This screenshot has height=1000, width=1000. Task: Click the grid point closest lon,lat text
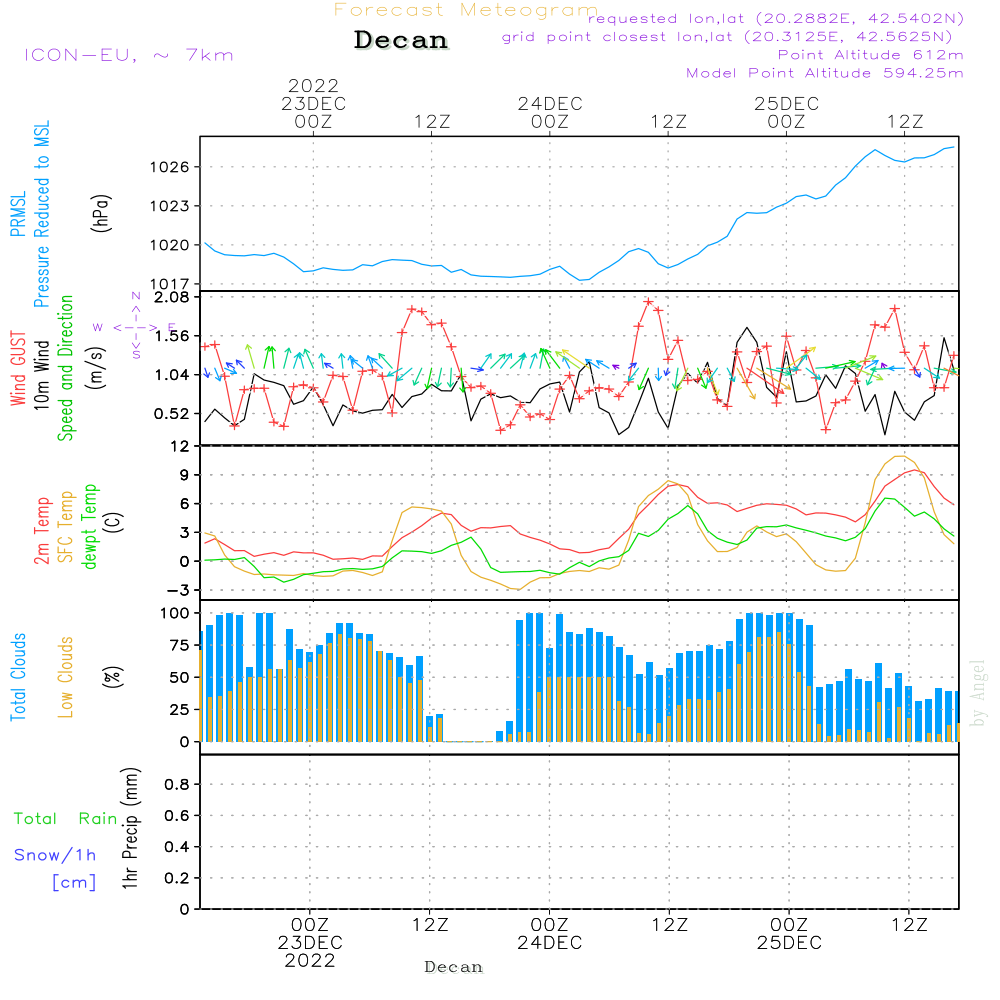[733, 37]
